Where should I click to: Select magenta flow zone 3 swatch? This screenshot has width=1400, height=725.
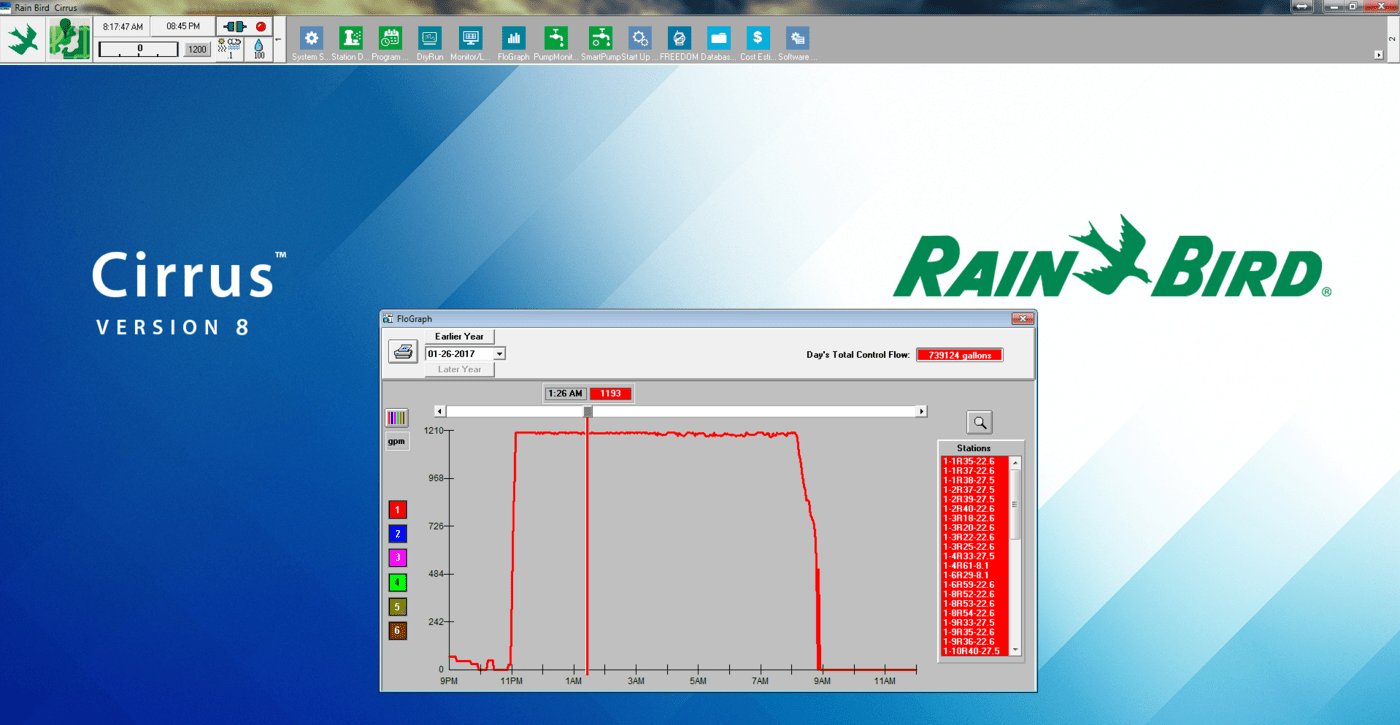(397, 558)
